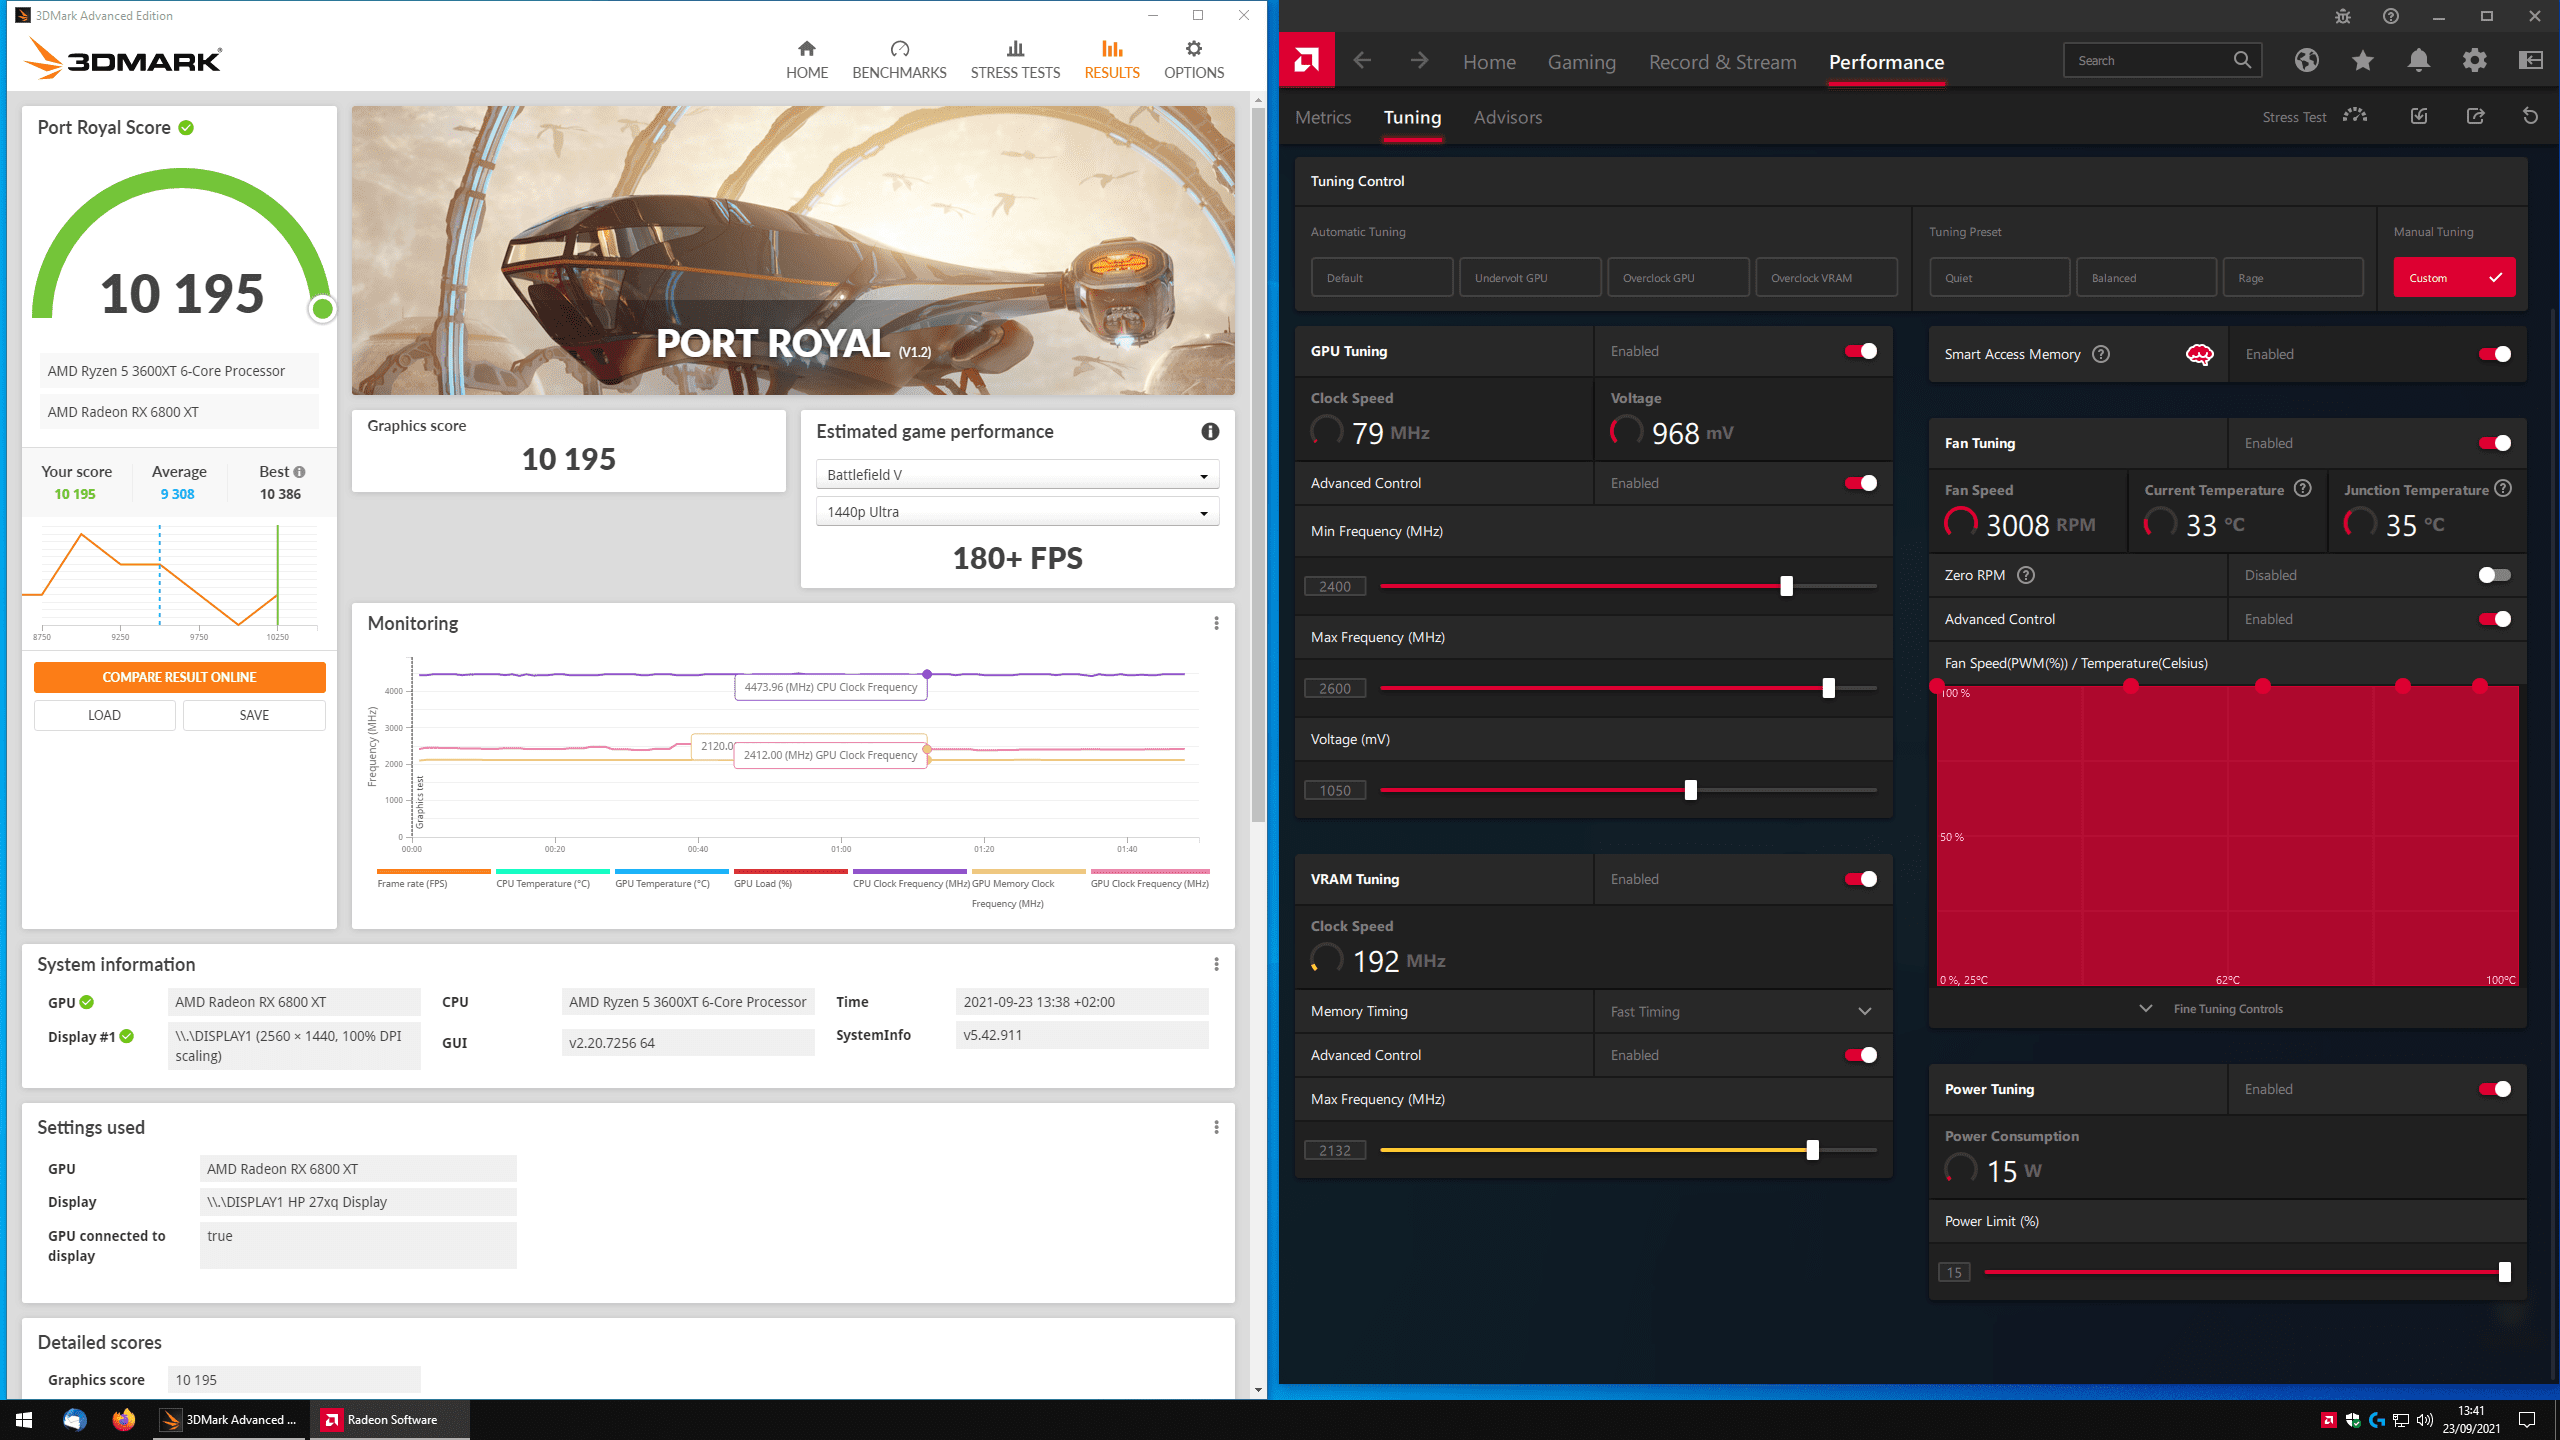The width and height of the screenshot is (2560, 1440).
Task: Open Monitoring panel three-dot menu
Action: tap(1216, 623)
